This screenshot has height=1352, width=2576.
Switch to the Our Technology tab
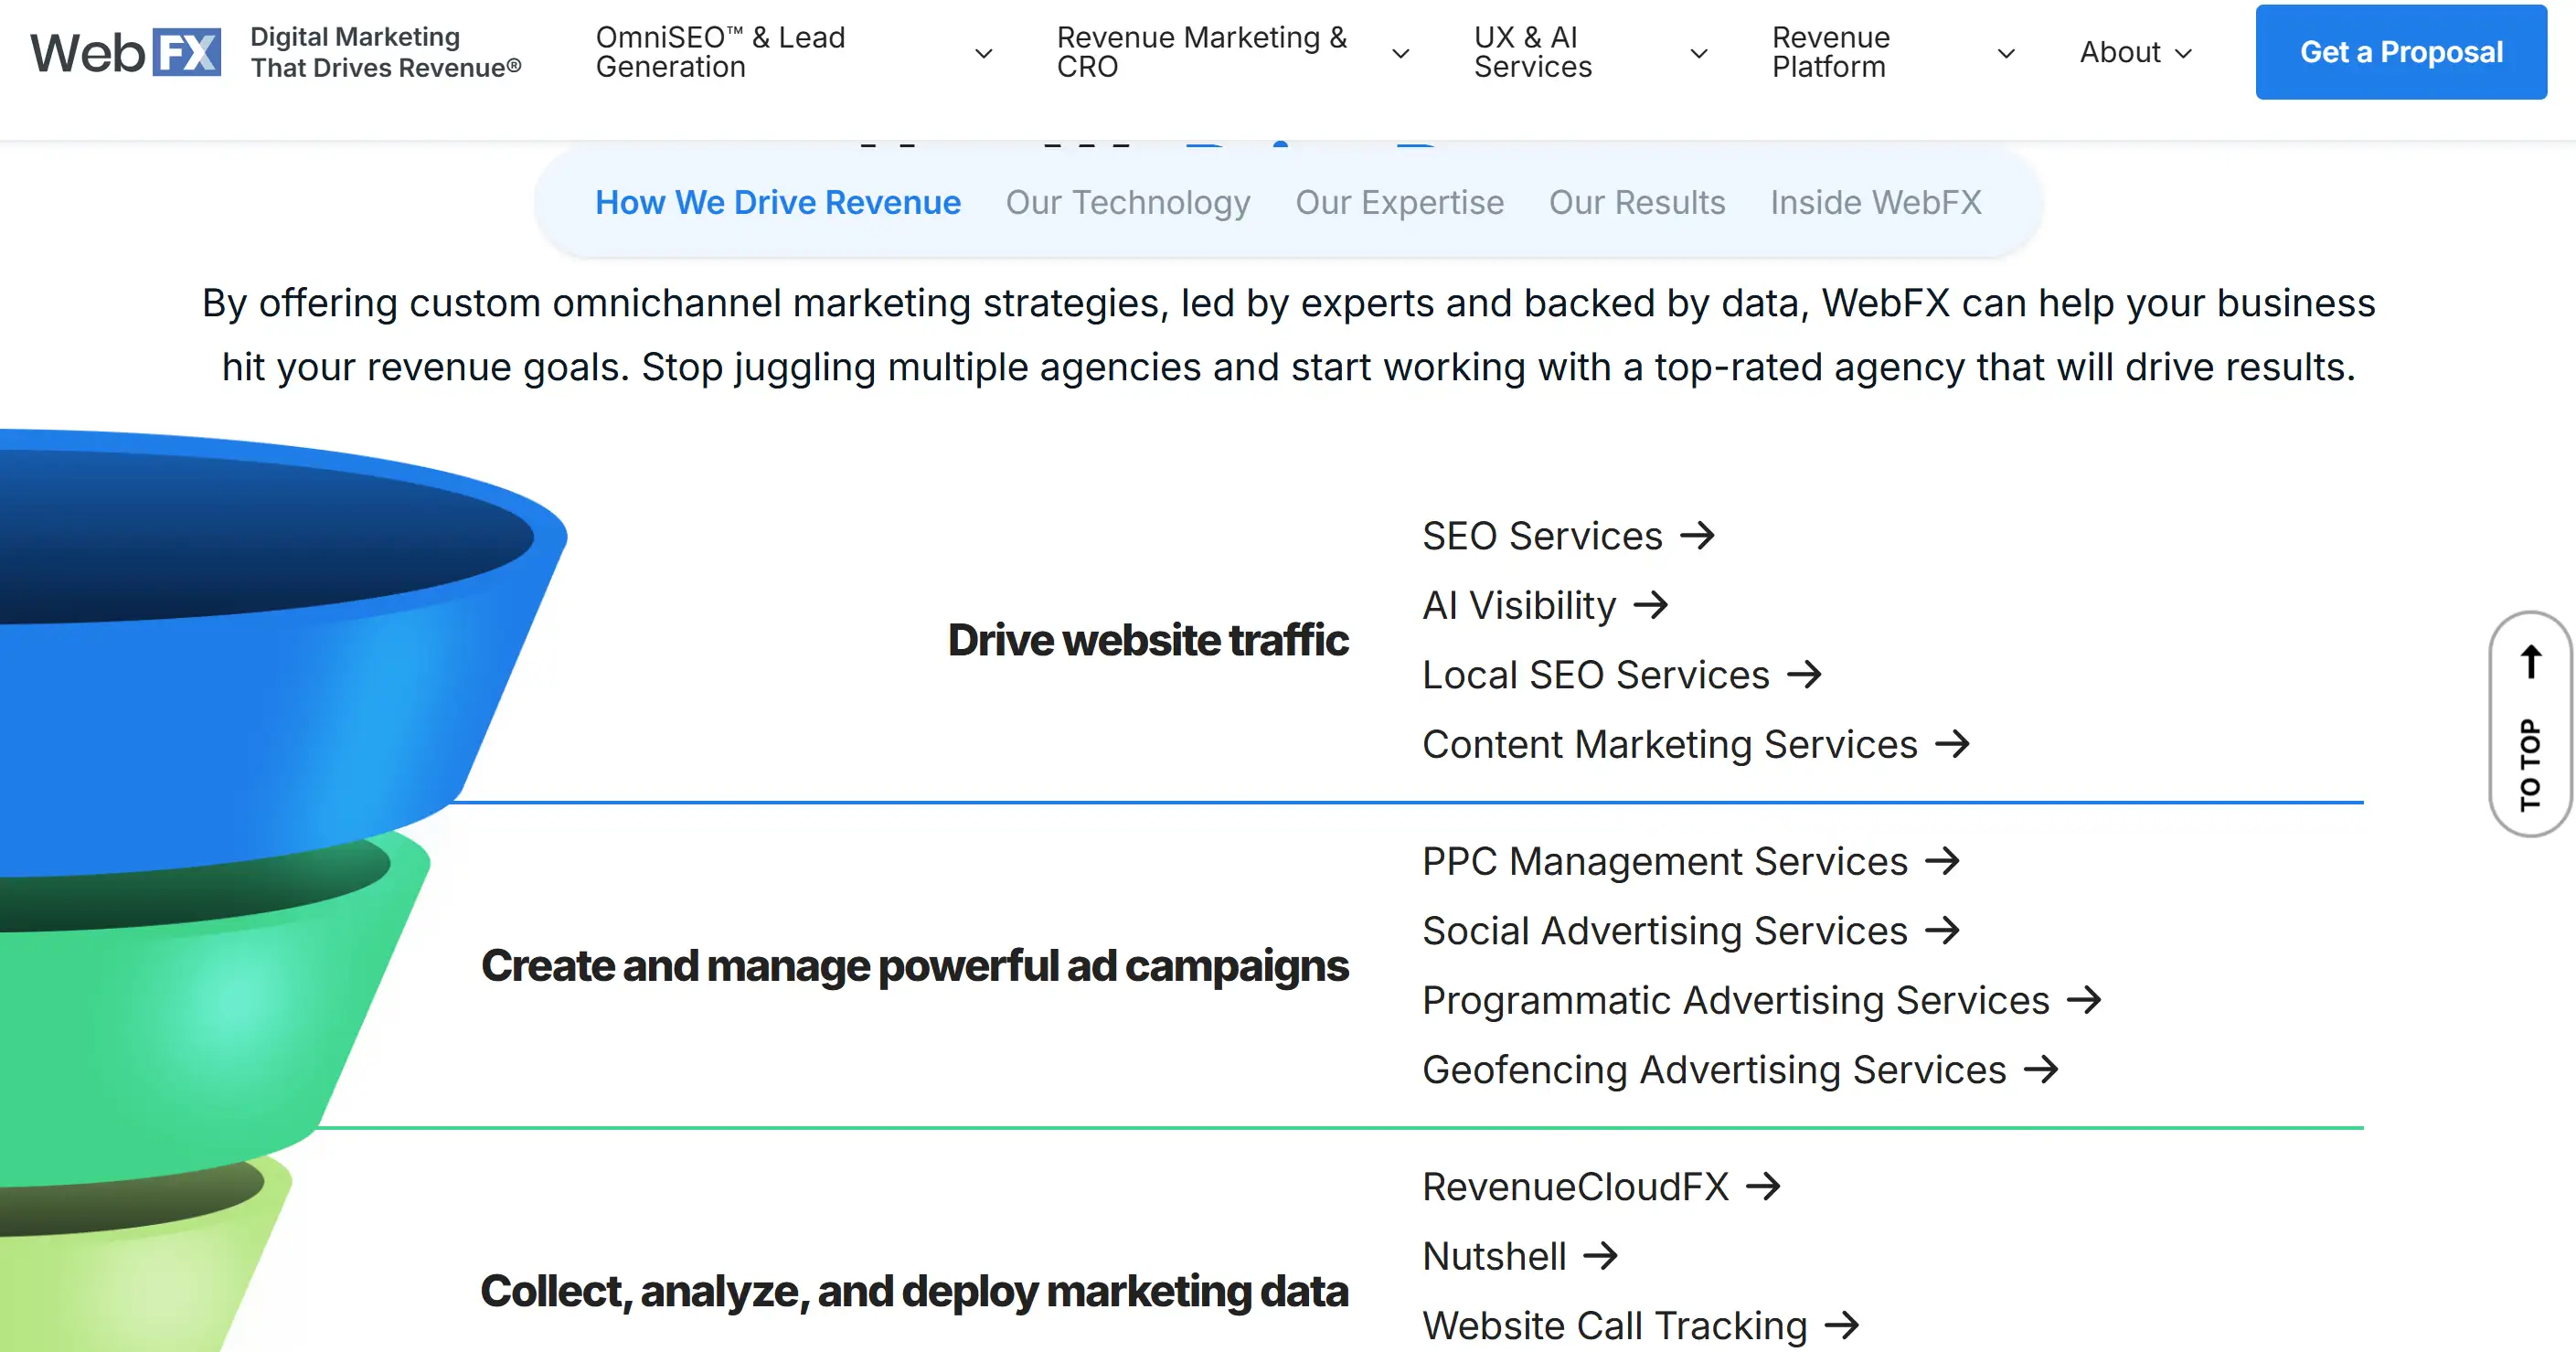[1128, 203]
